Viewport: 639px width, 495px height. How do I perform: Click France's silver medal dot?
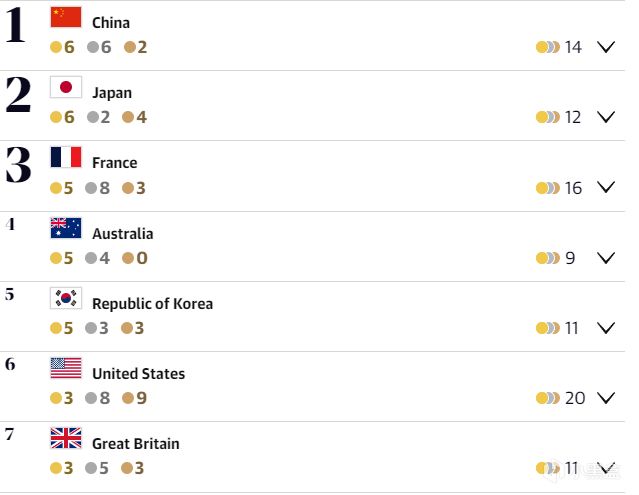pyautogui.click(x=92, y=187)
